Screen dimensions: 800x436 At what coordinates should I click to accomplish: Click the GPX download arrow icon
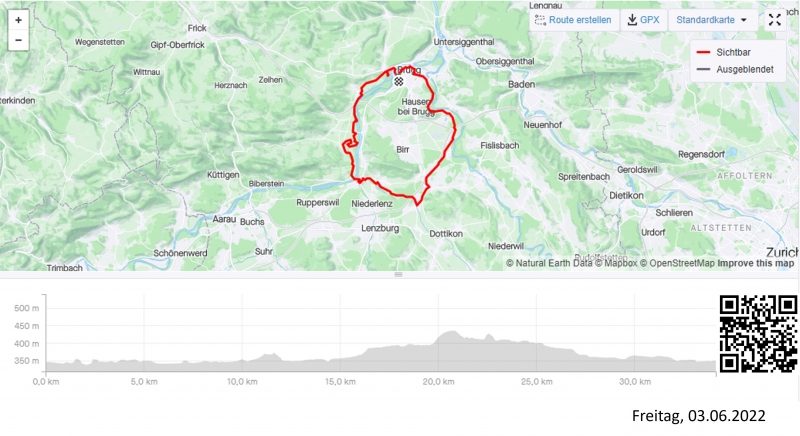tap(632, 20)
